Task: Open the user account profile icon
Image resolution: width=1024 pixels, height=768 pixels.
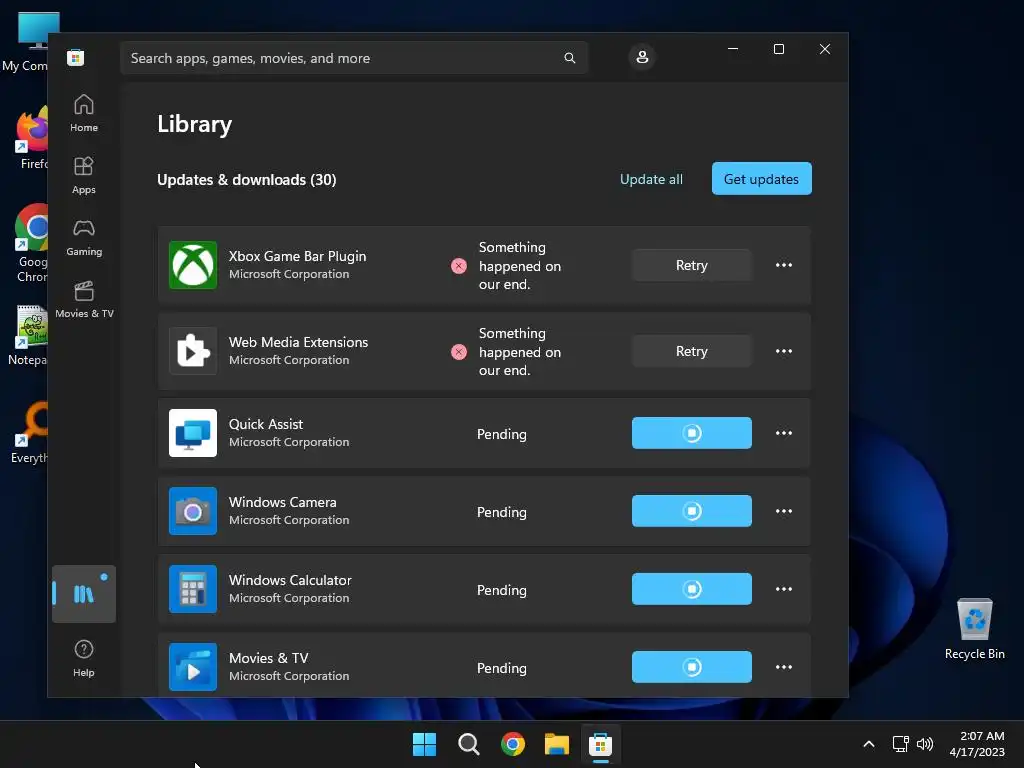Action: point(642,57)
